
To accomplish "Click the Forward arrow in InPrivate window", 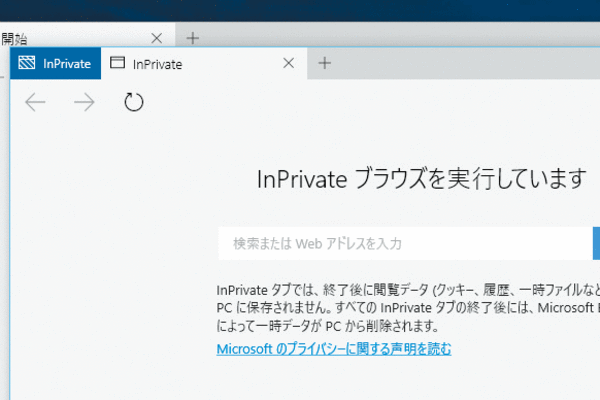I will [x=84, y=102].
